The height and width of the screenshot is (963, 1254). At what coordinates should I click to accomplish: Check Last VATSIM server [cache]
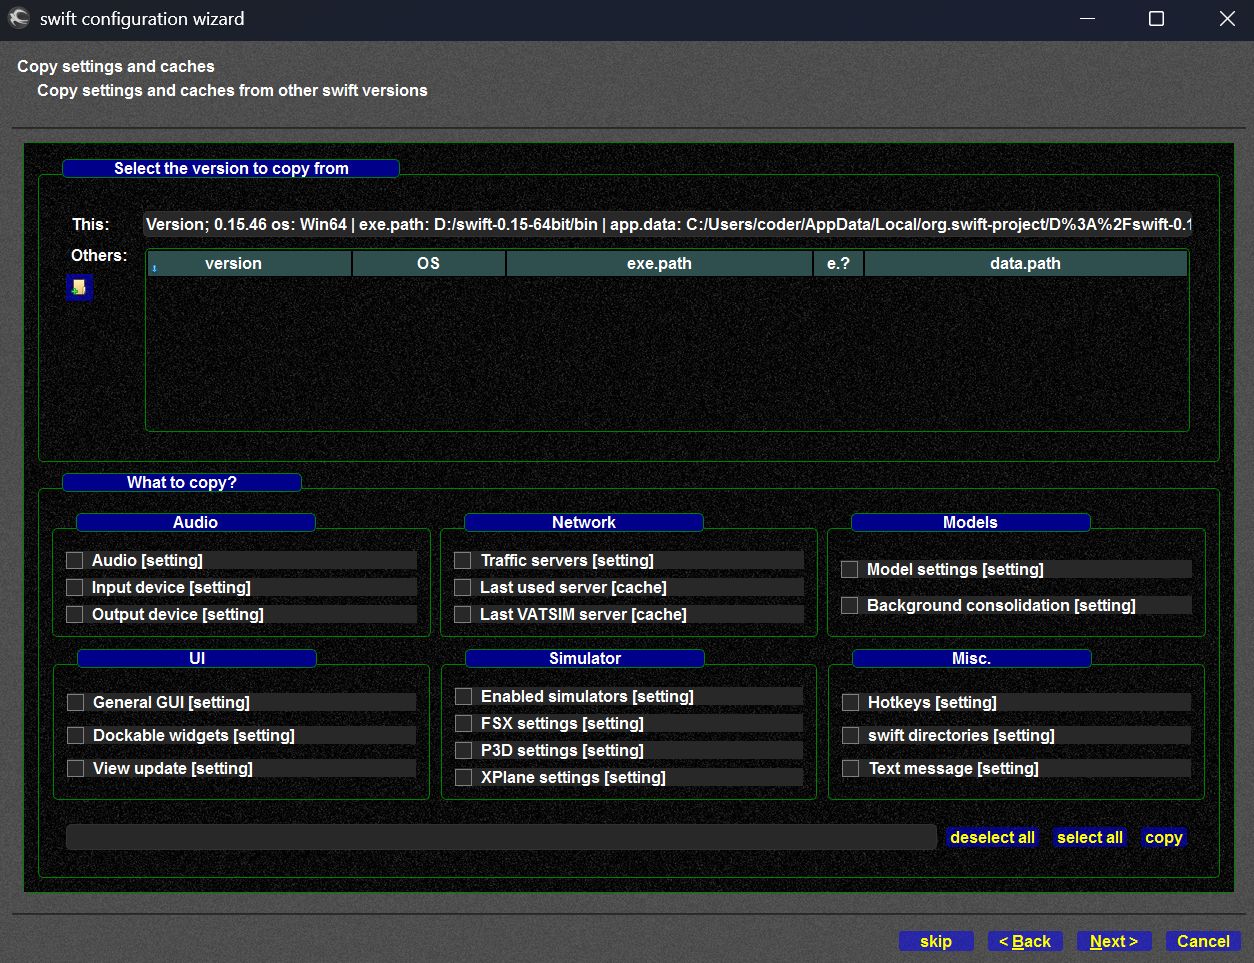463,614
